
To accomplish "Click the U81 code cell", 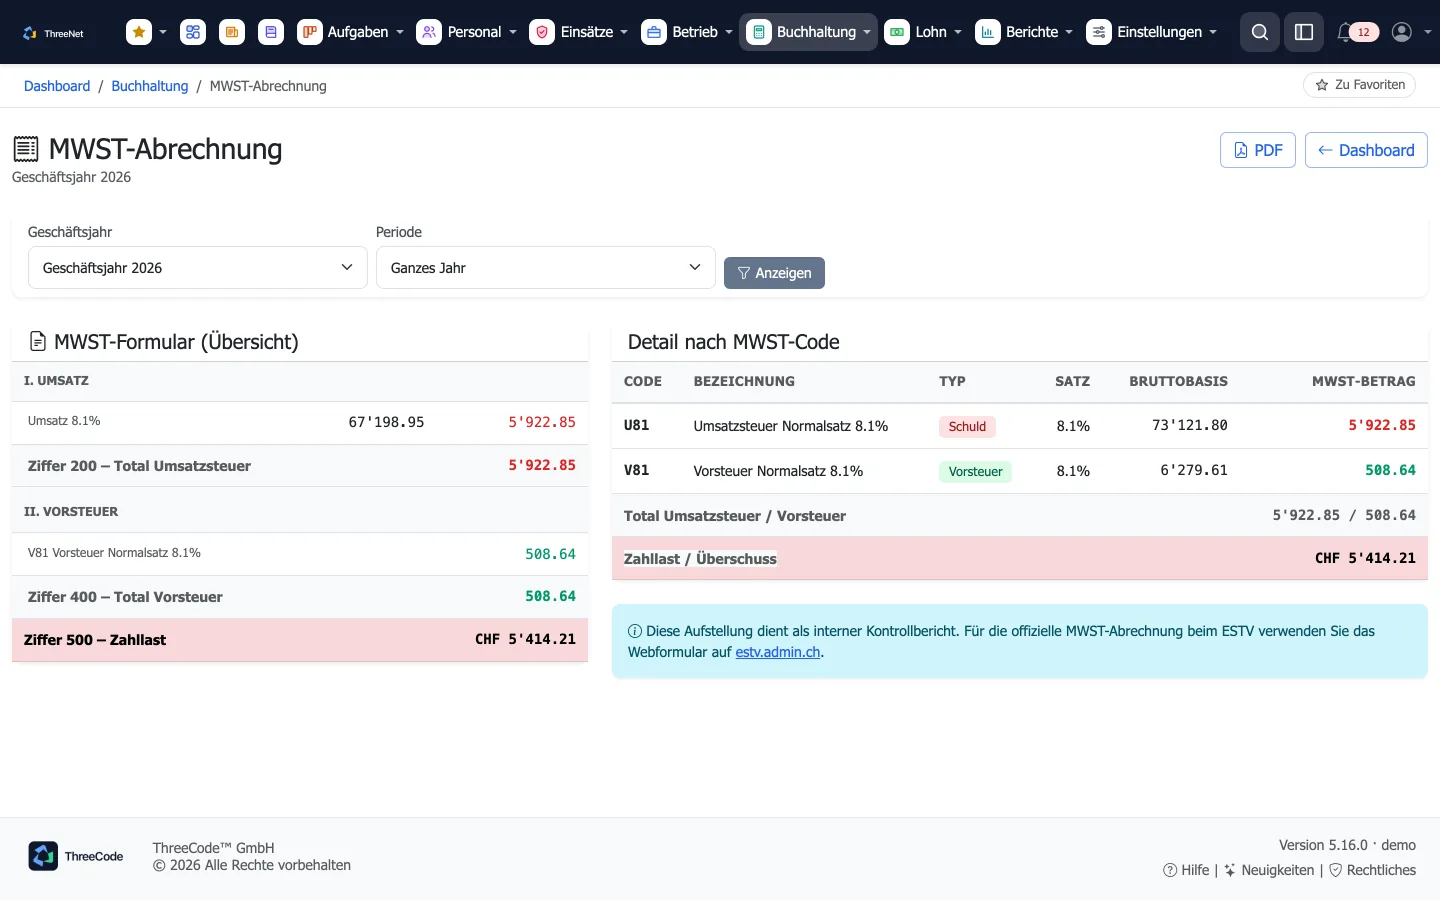I will [637, 425].
